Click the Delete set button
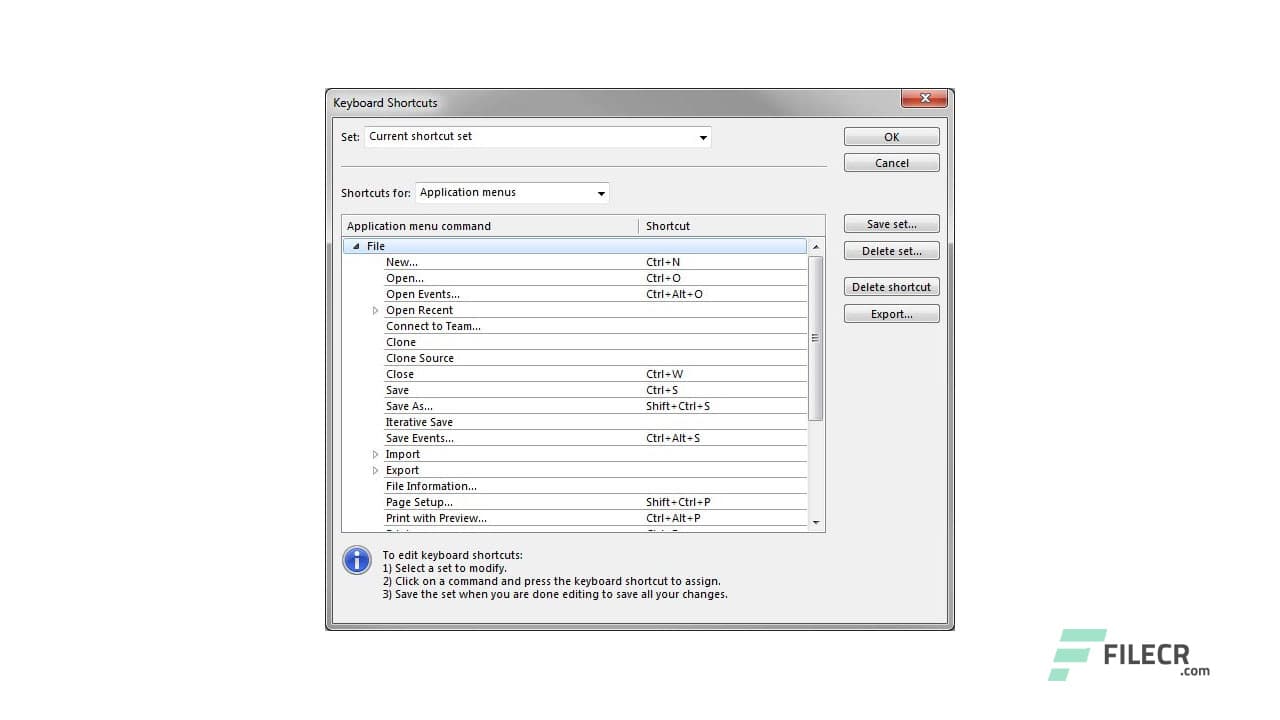Viewport: 1280px width, 720px height. (890, 250)
